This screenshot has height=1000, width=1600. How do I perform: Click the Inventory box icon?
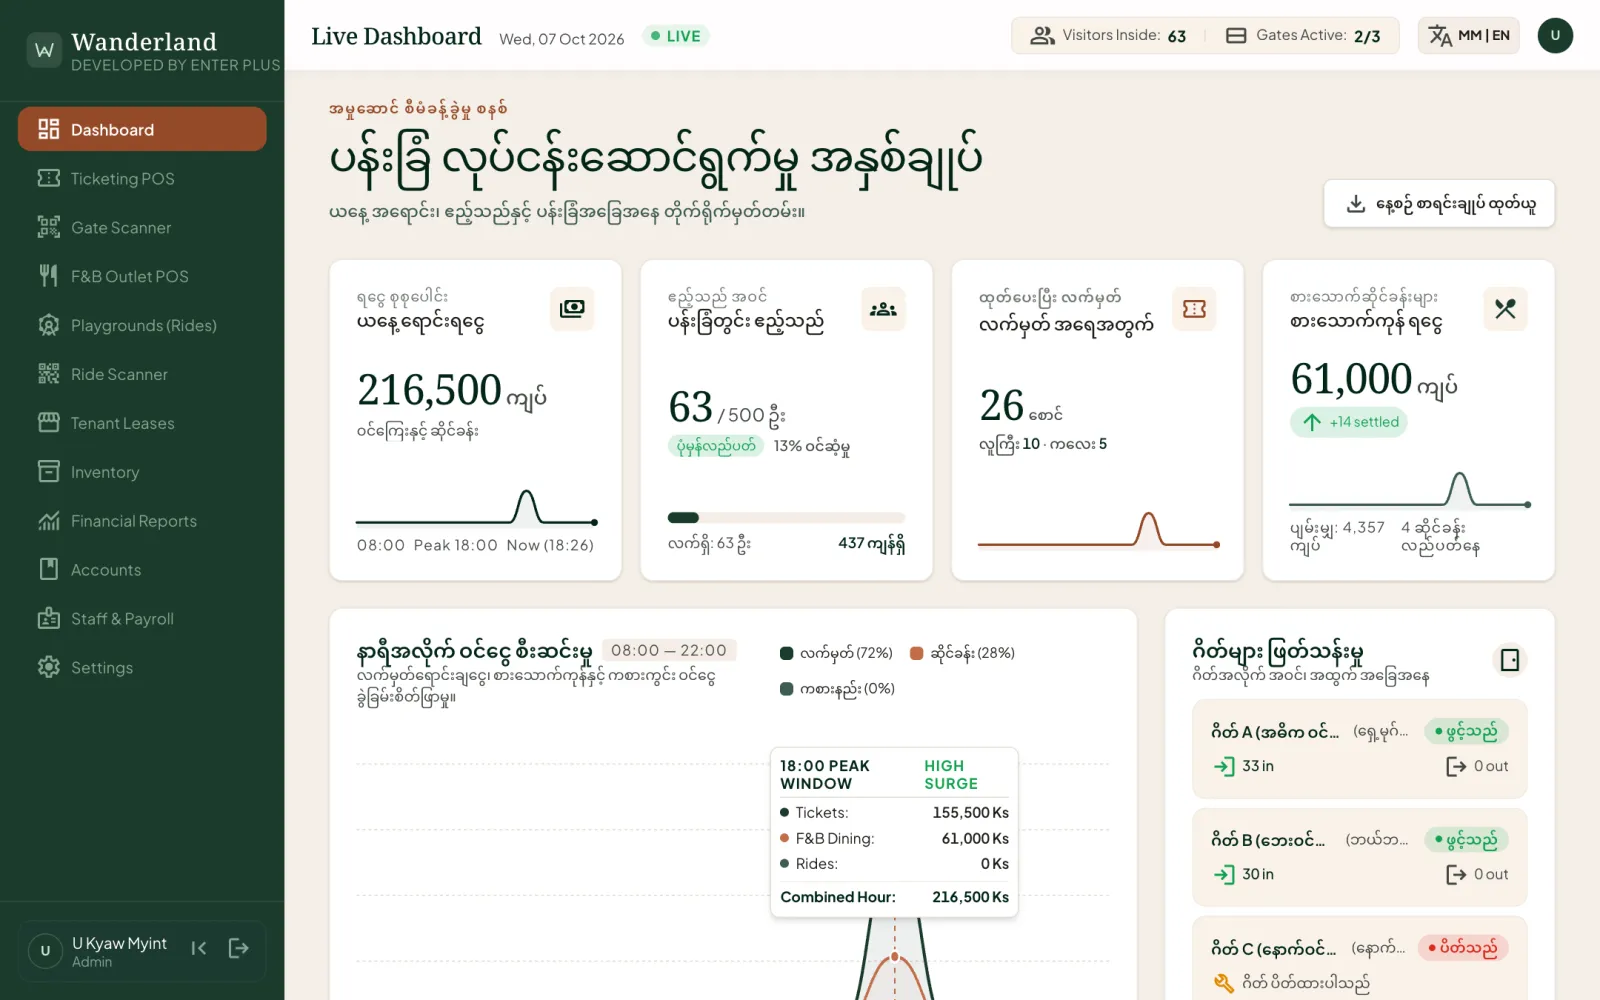click(x=48, y=472)
